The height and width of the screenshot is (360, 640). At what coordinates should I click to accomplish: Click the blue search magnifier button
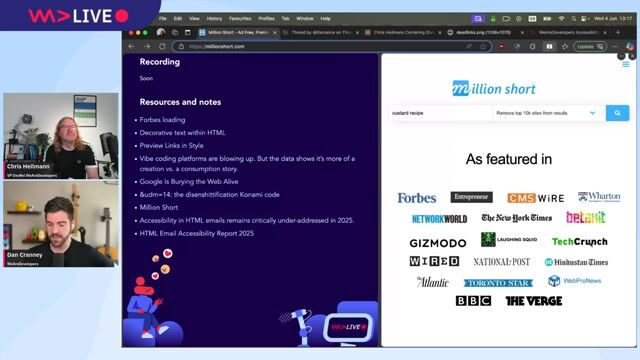[617, 113]
